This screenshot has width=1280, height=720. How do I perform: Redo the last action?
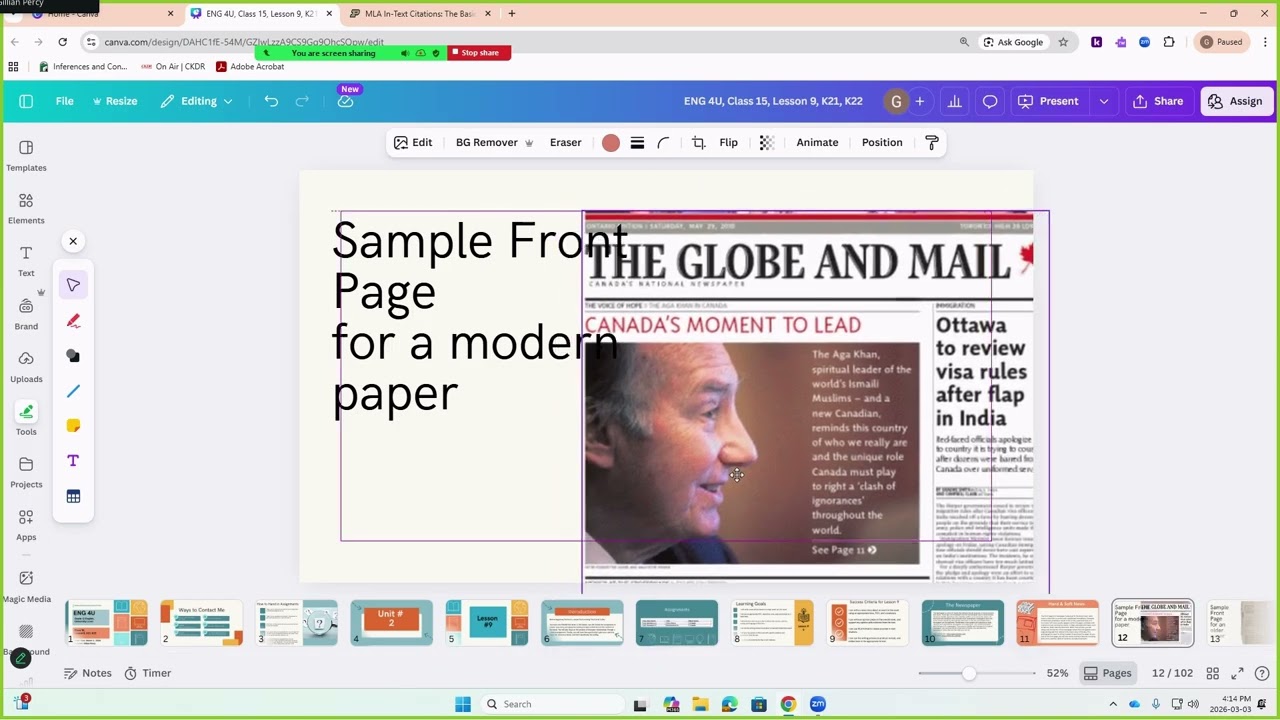tap(302, 101)
